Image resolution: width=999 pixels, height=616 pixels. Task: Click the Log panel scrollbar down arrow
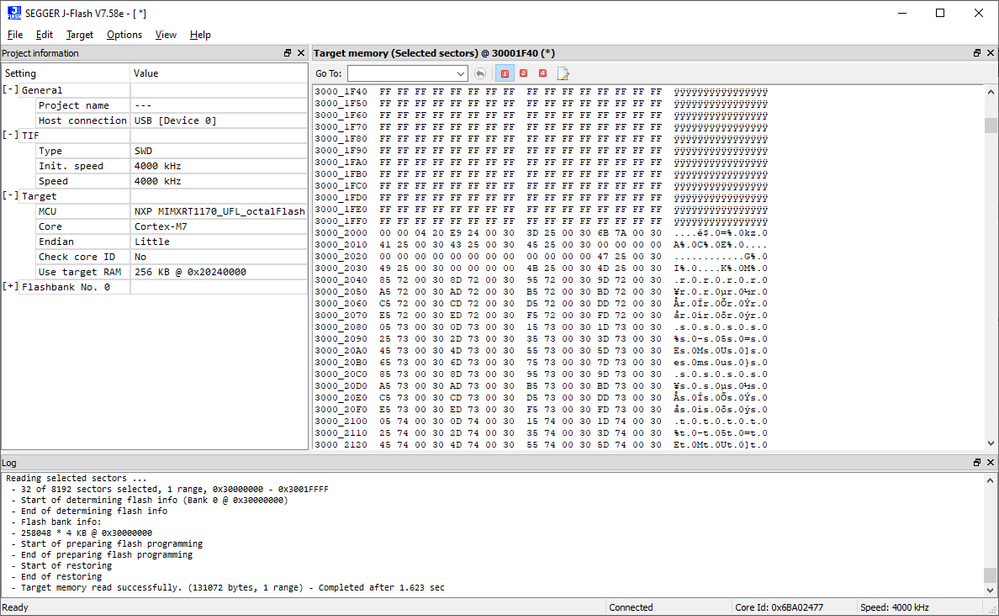(x=990, y=590)
